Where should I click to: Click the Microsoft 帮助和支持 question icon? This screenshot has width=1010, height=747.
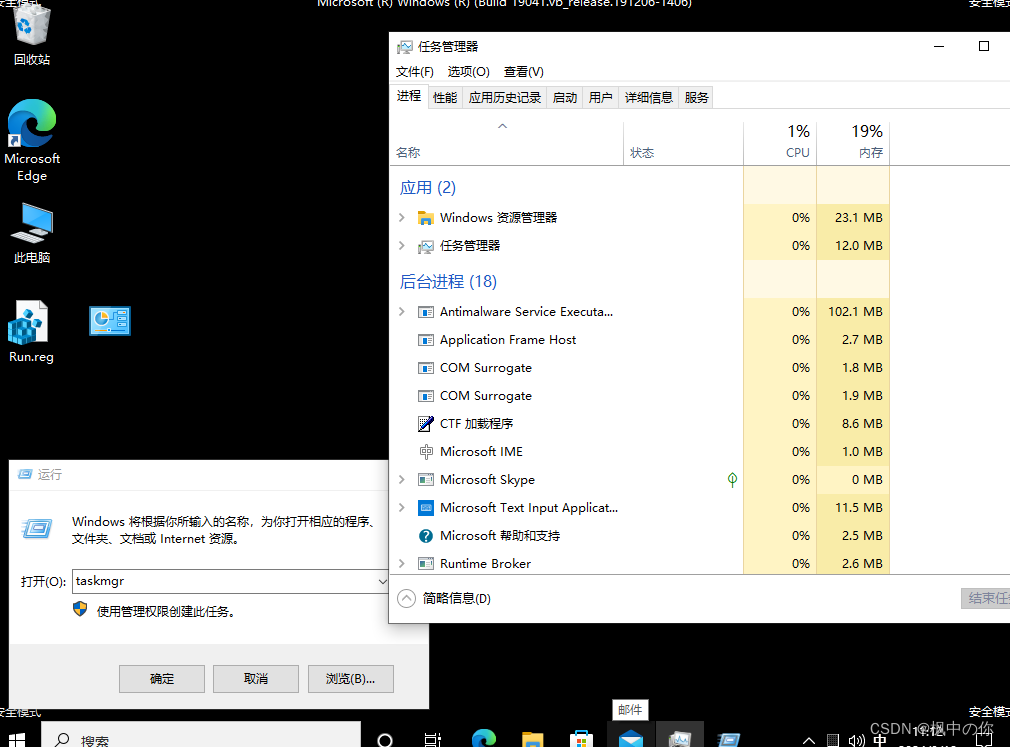(426, 536)
